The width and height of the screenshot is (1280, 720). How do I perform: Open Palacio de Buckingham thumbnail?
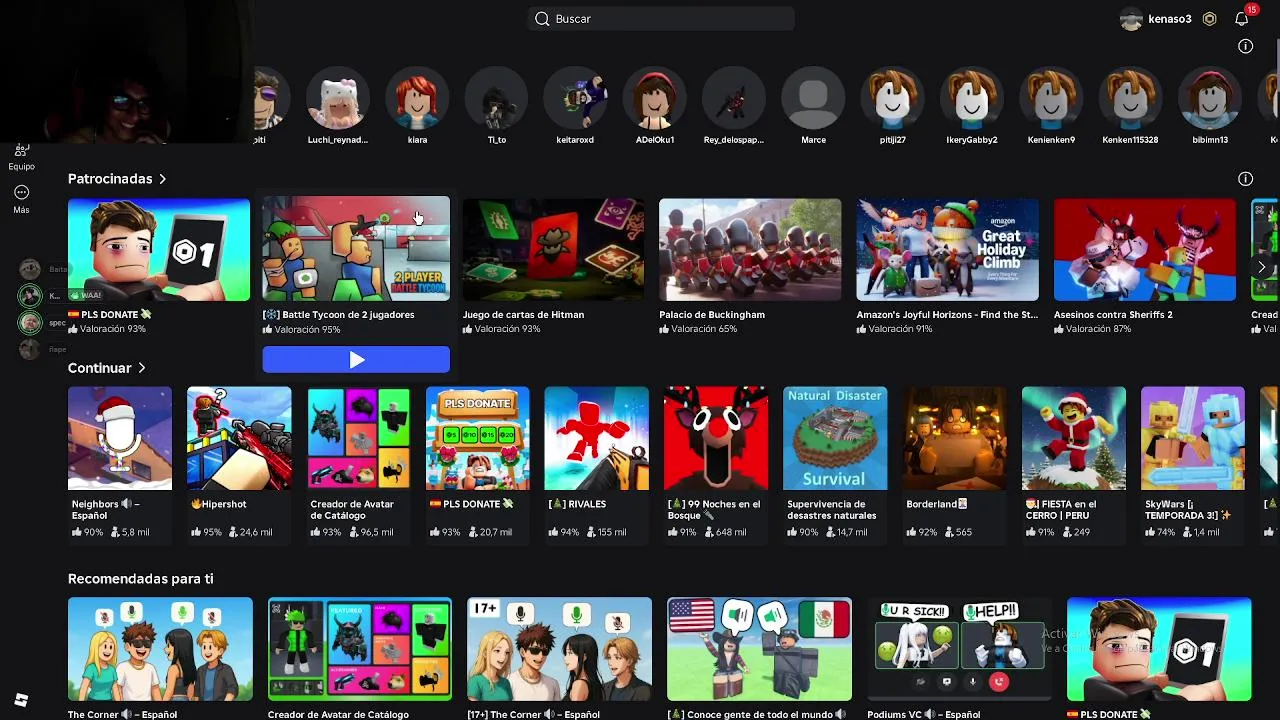(x=750, y=250)
